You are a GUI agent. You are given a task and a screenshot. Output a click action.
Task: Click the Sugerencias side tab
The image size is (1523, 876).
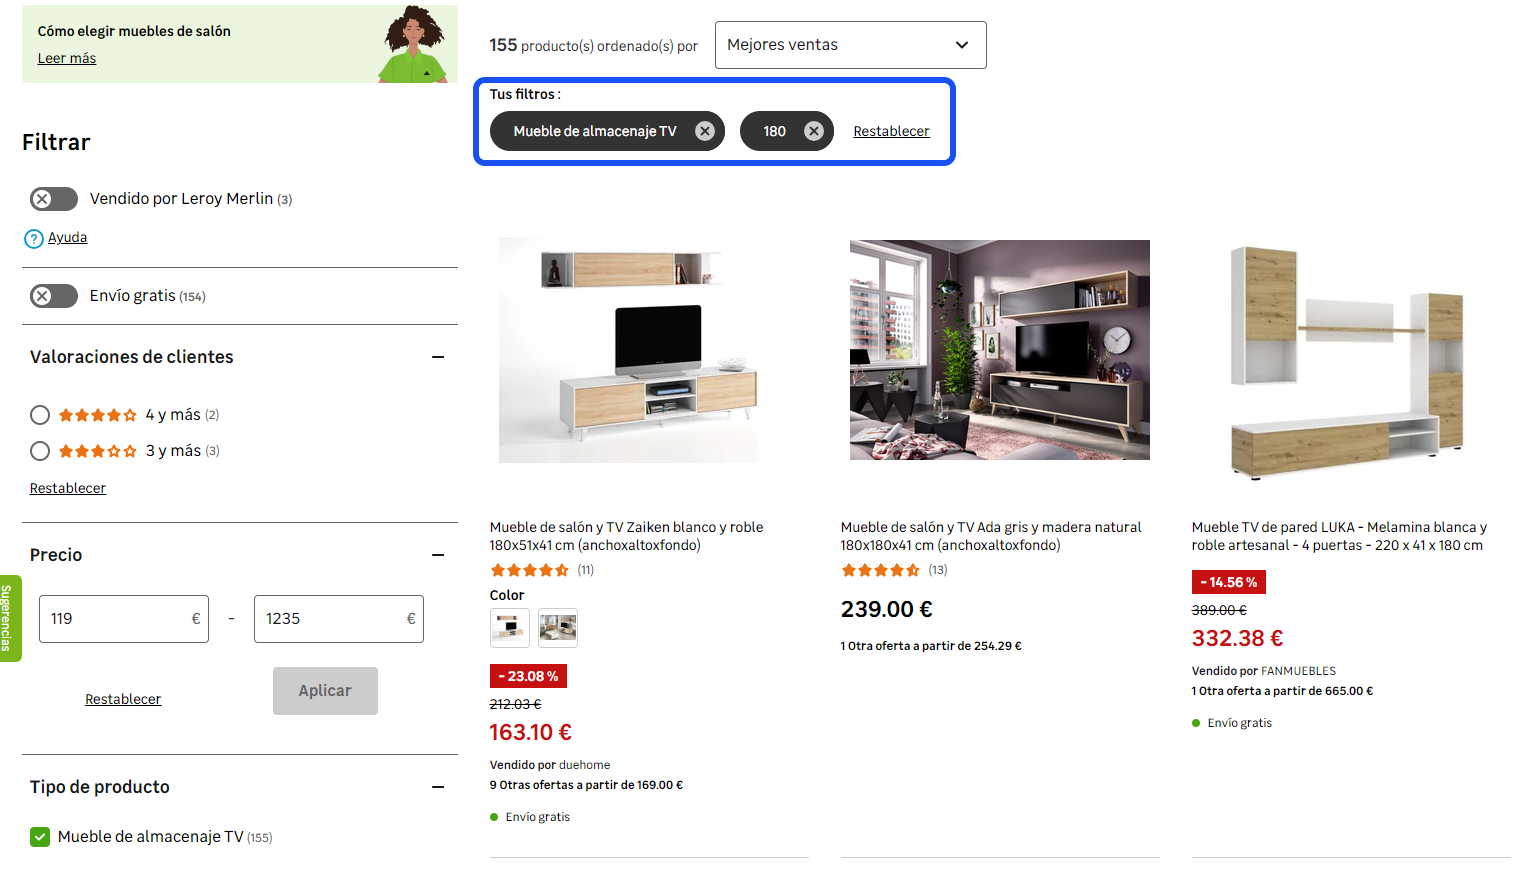coord(8,618)
